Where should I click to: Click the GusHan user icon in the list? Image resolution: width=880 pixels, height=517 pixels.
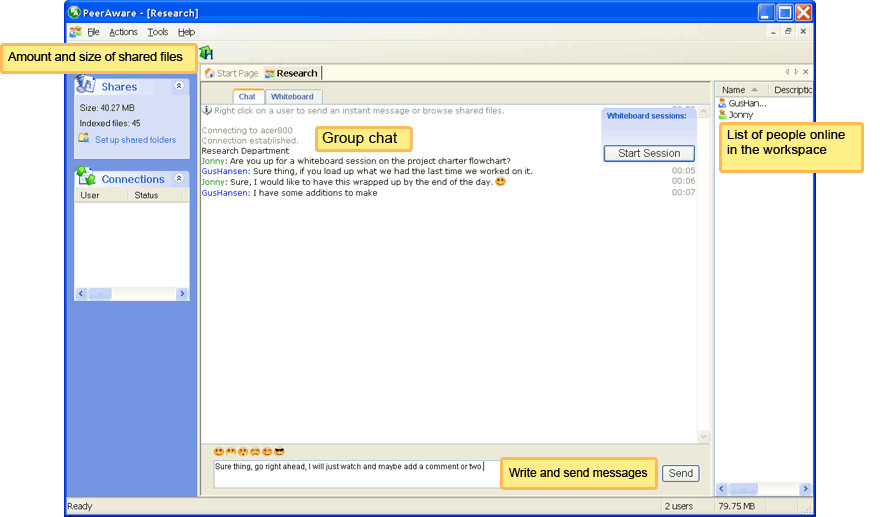point(722,103)
